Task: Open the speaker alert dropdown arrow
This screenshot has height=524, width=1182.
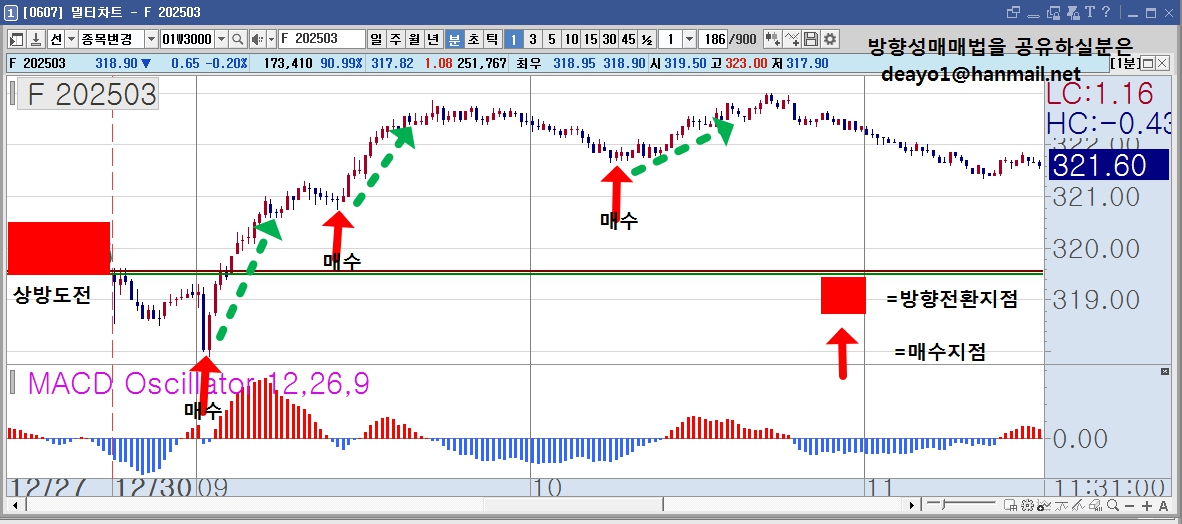Action: pos(271,39)
